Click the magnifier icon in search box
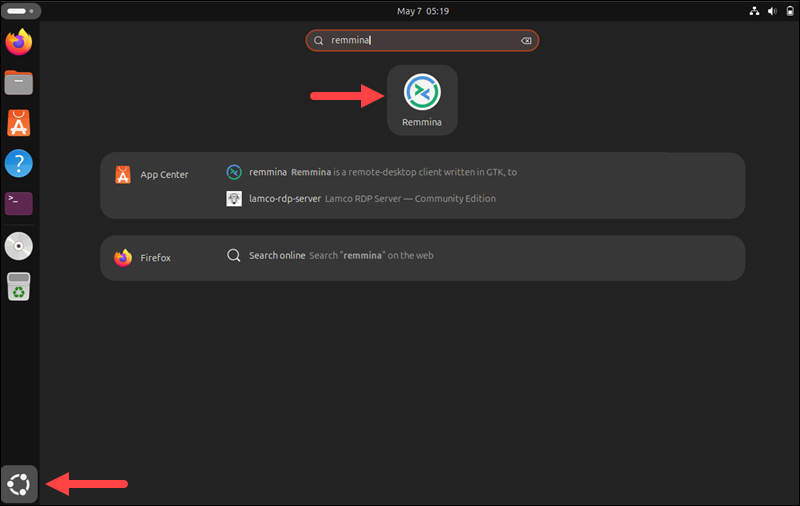The width and height of the screenshot is (800, 506). 318,41
